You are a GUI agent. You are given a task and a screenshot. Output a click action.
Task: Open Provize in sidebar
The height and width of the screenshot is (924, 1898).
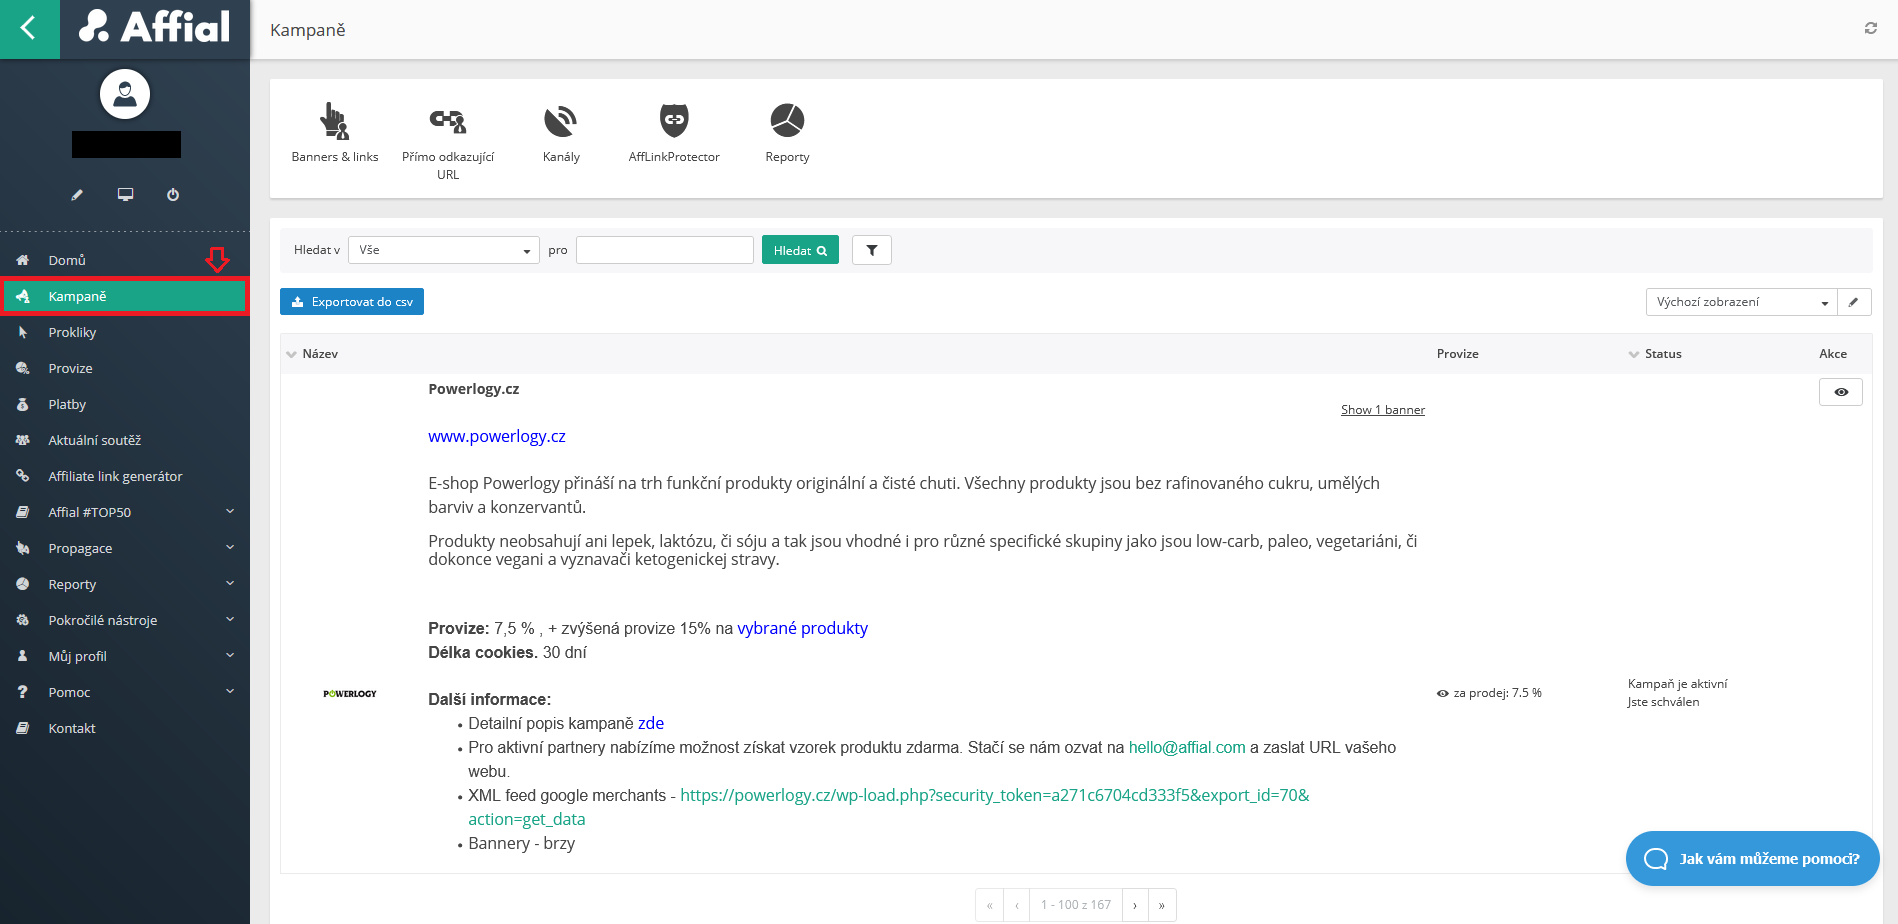[125, 368]
